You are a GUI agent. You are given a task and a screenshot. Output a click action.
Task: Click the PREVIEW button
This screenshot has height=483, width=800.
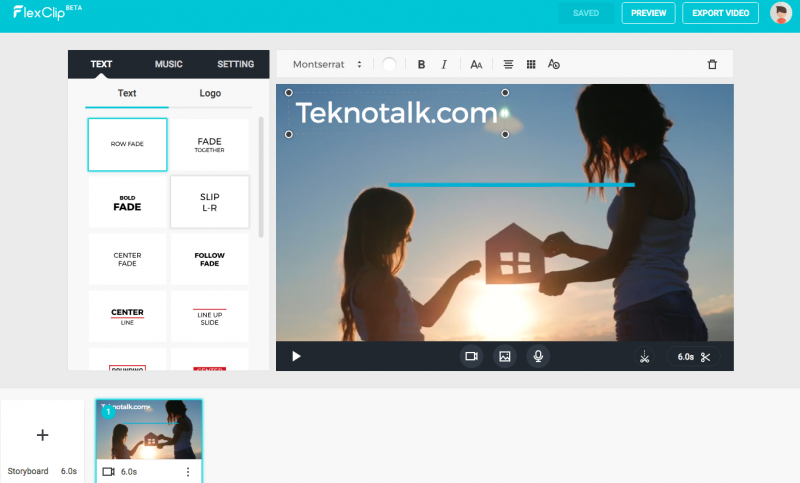[648, 13]
